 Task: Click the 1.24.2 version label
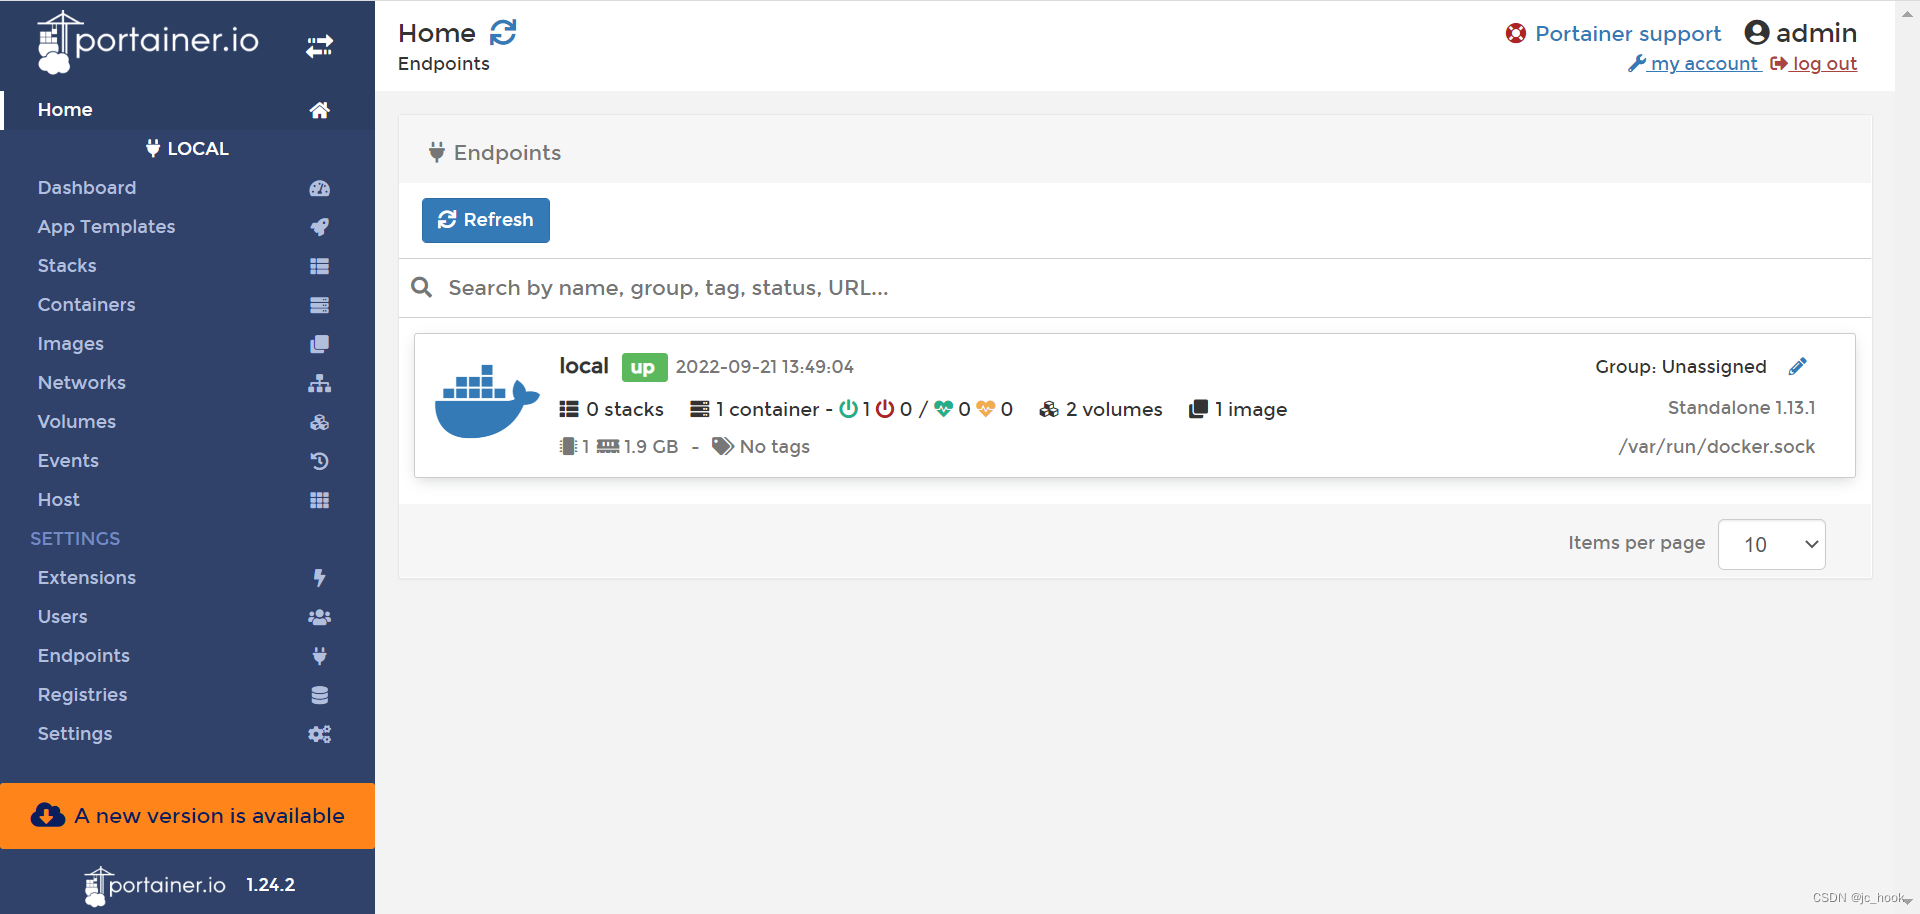pos(270,885)
